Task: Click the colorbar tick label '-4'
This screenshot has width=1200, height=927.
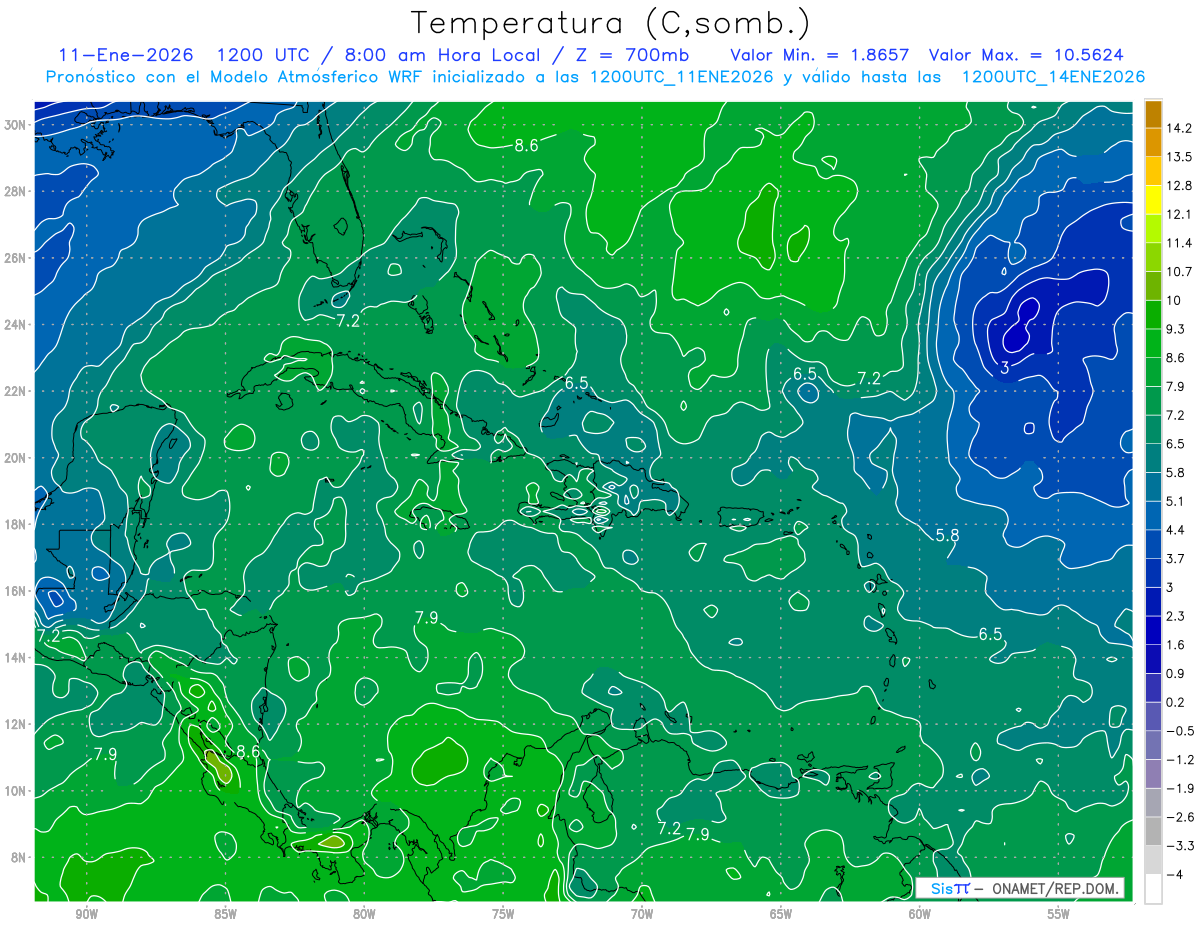Action: pos(1174,875)
